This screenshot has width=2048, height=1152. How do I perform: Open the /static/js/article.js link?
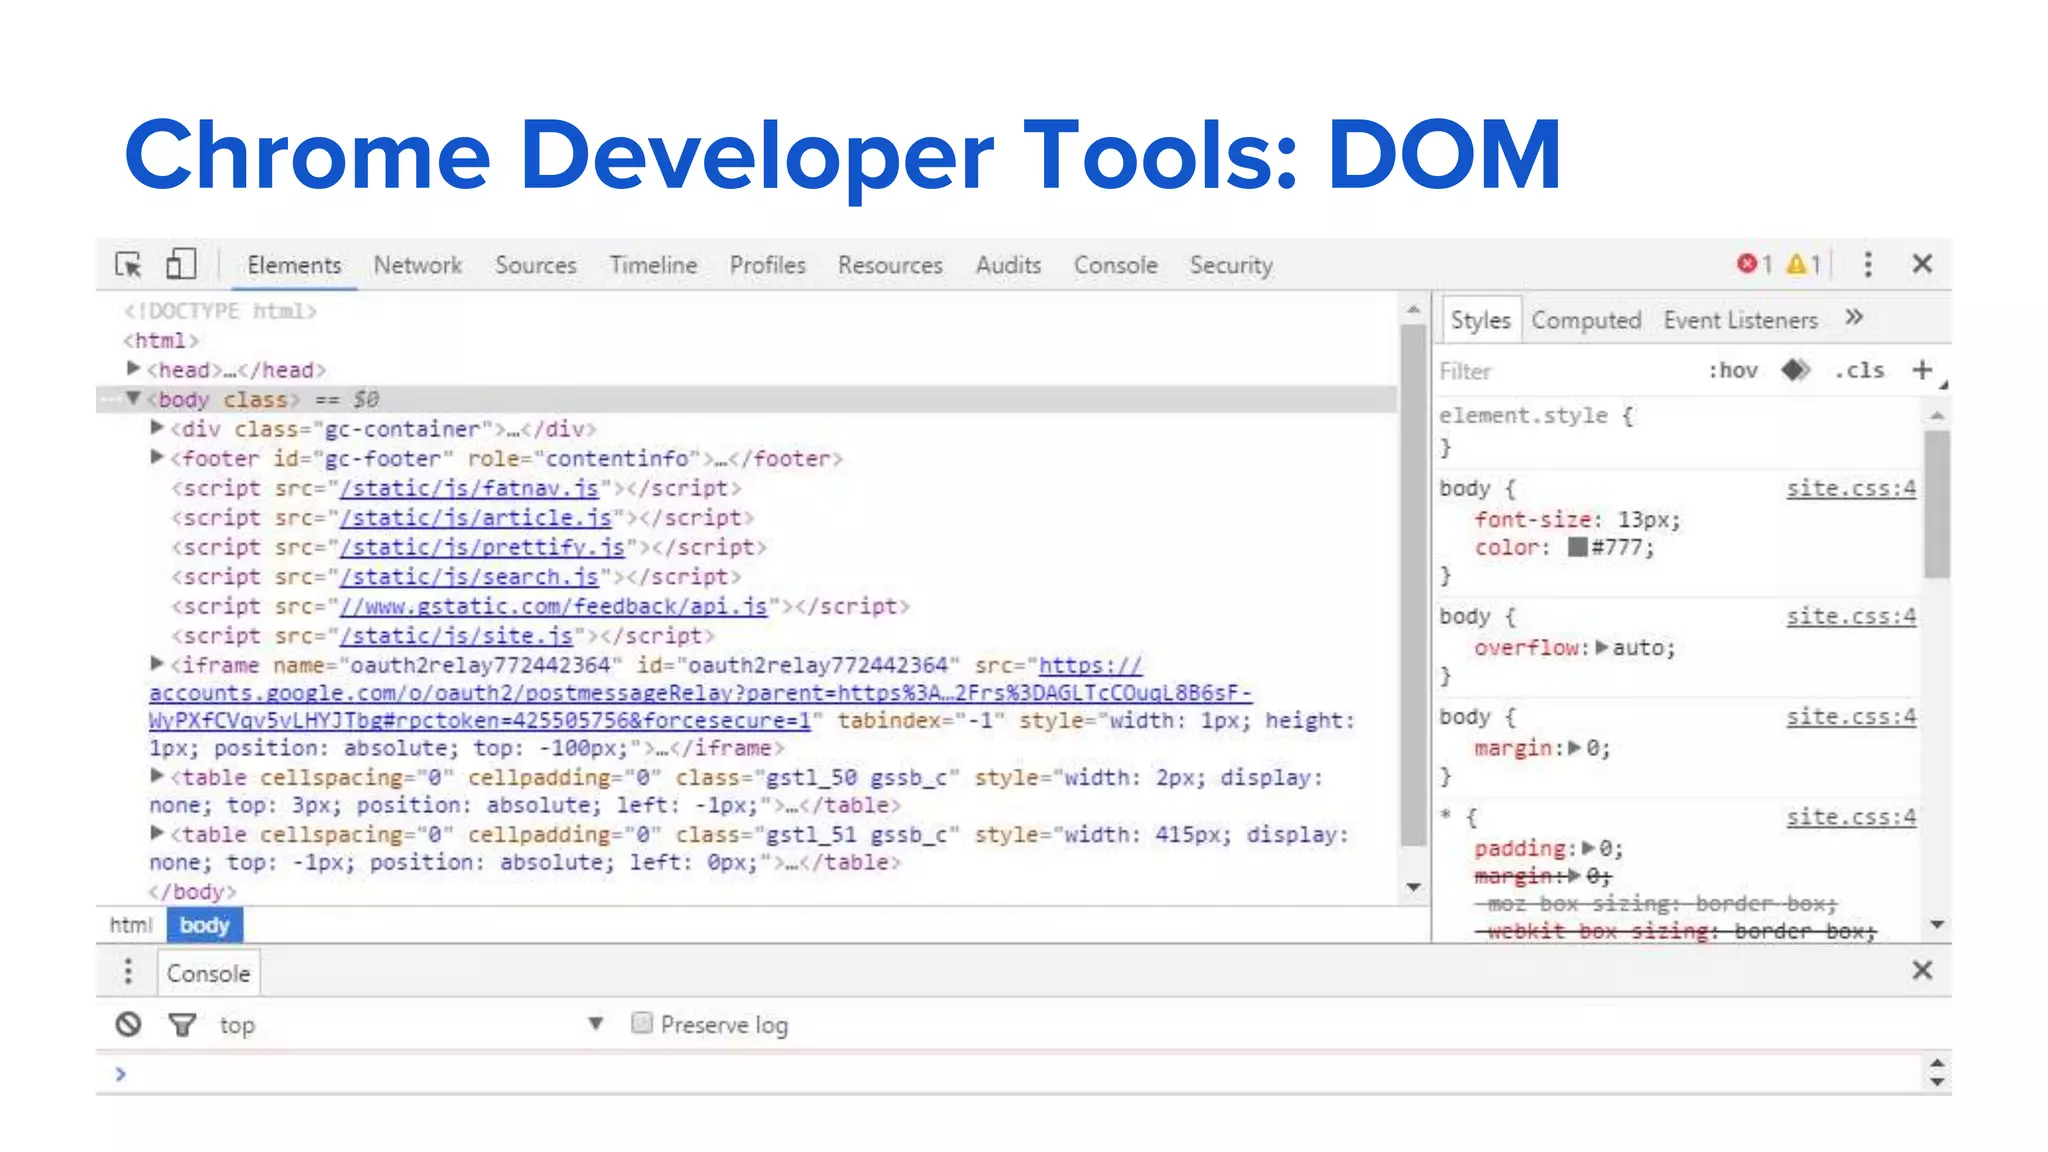click(476, 518)
